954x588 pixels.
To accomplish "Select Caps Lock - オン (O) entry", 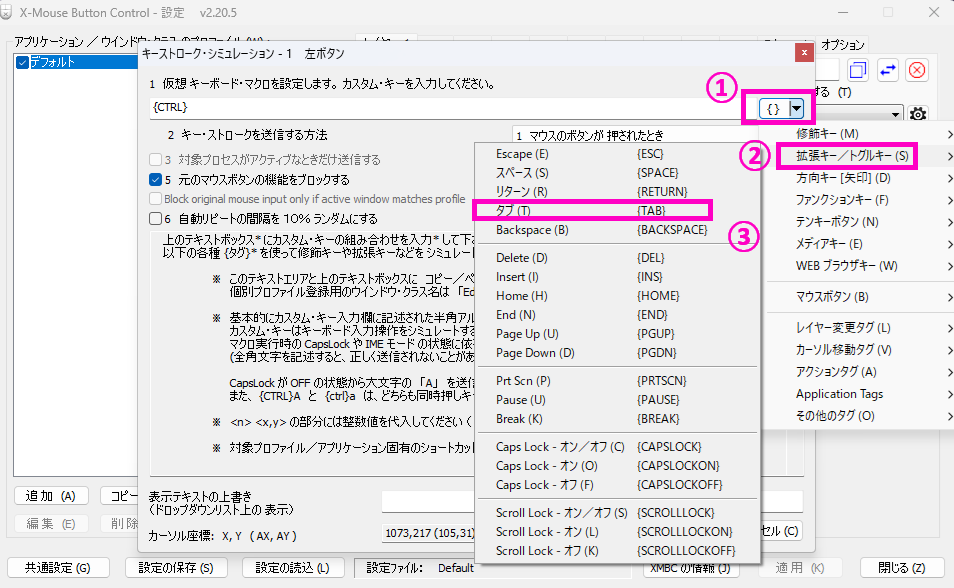I will [617, 466].
